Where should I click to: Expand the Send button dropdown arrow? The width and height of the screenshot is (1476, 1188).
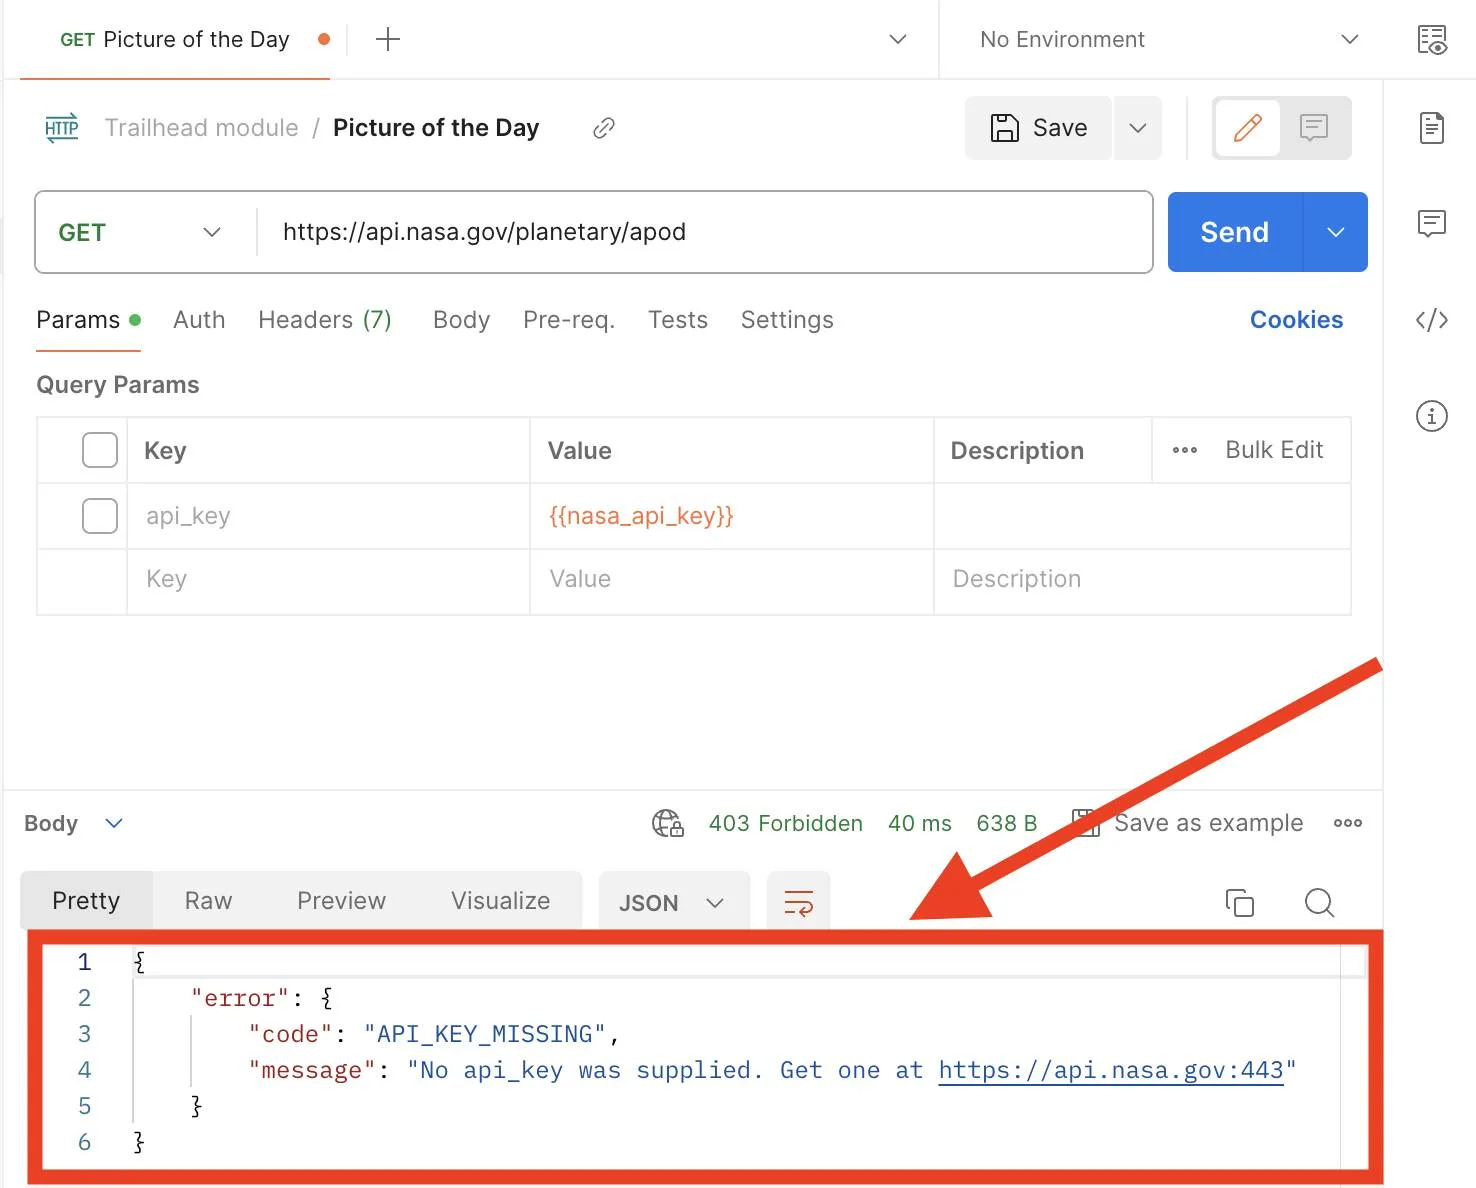coord(1336,232)
